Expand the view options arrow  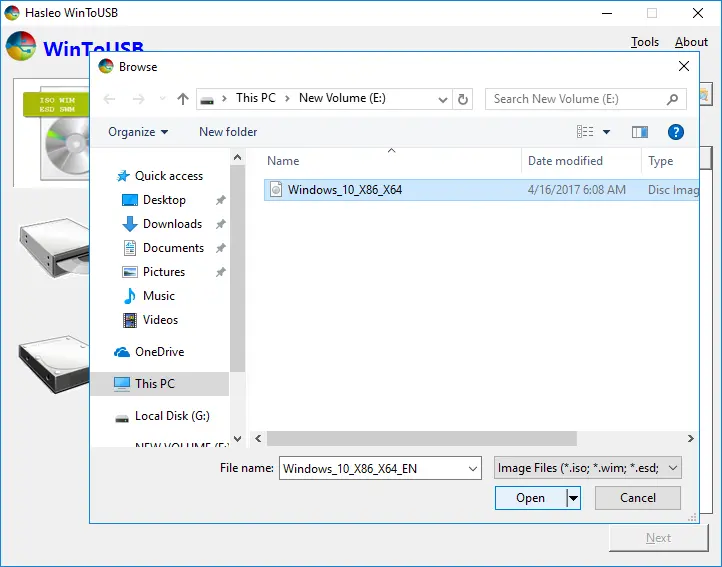click(x=606, y=132)
